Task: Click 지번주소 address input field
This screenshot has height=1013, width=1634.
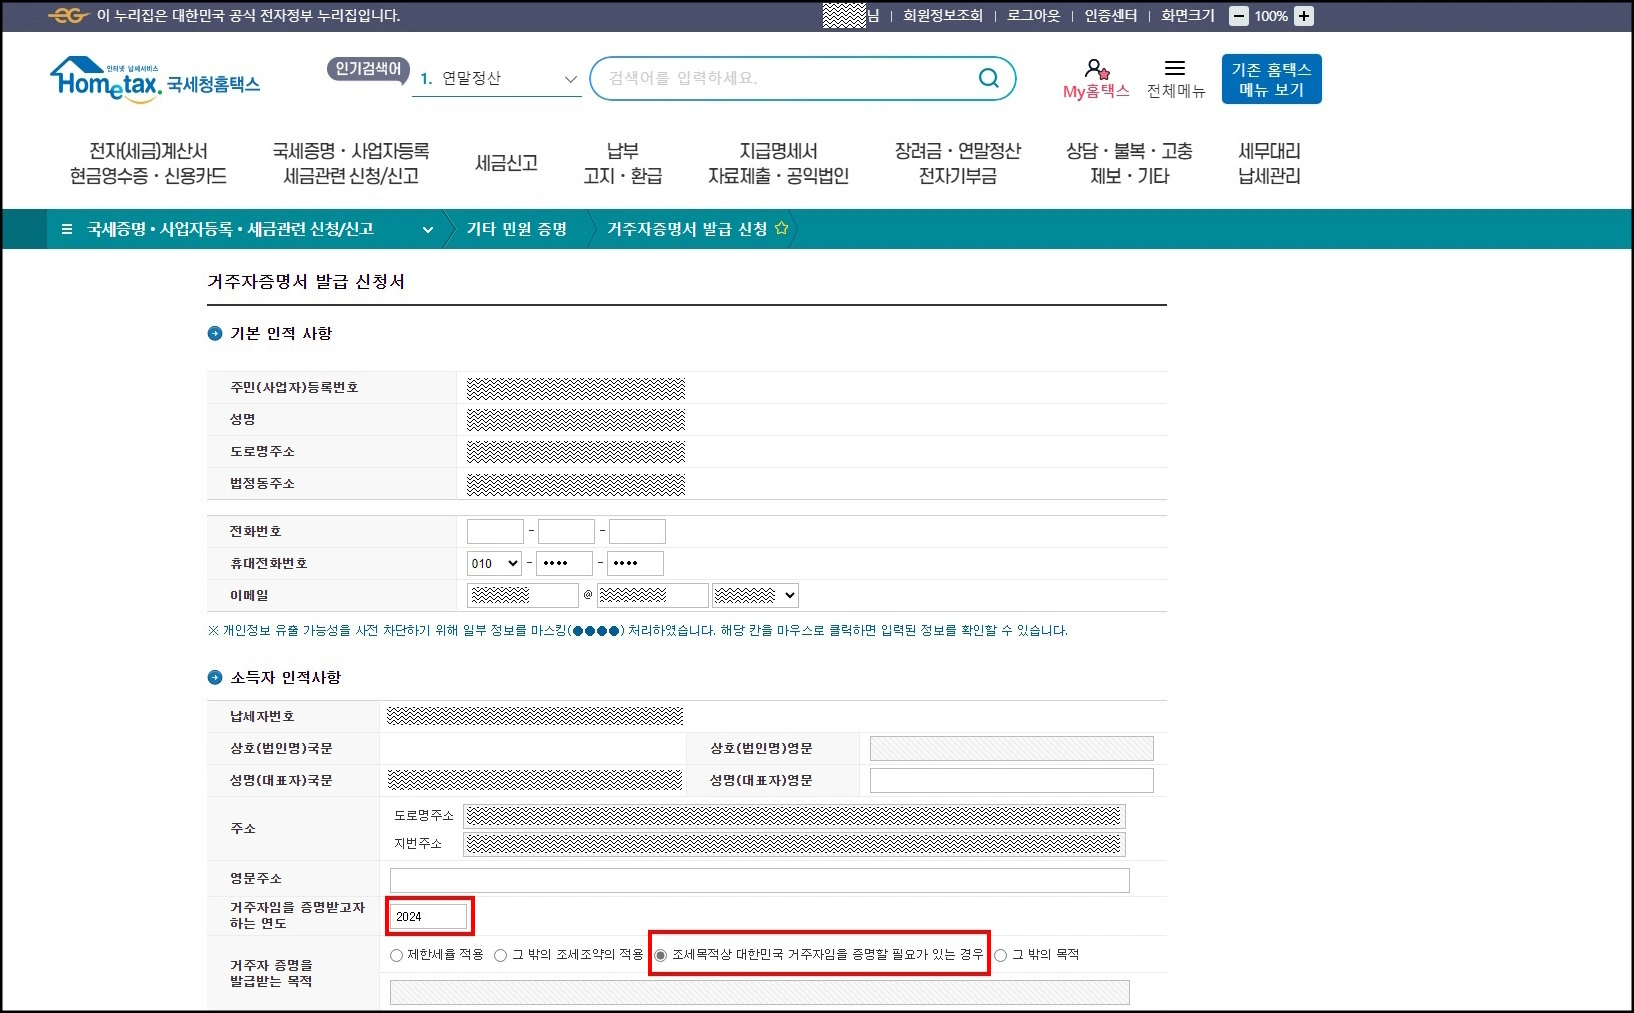Action: (794, 844)
